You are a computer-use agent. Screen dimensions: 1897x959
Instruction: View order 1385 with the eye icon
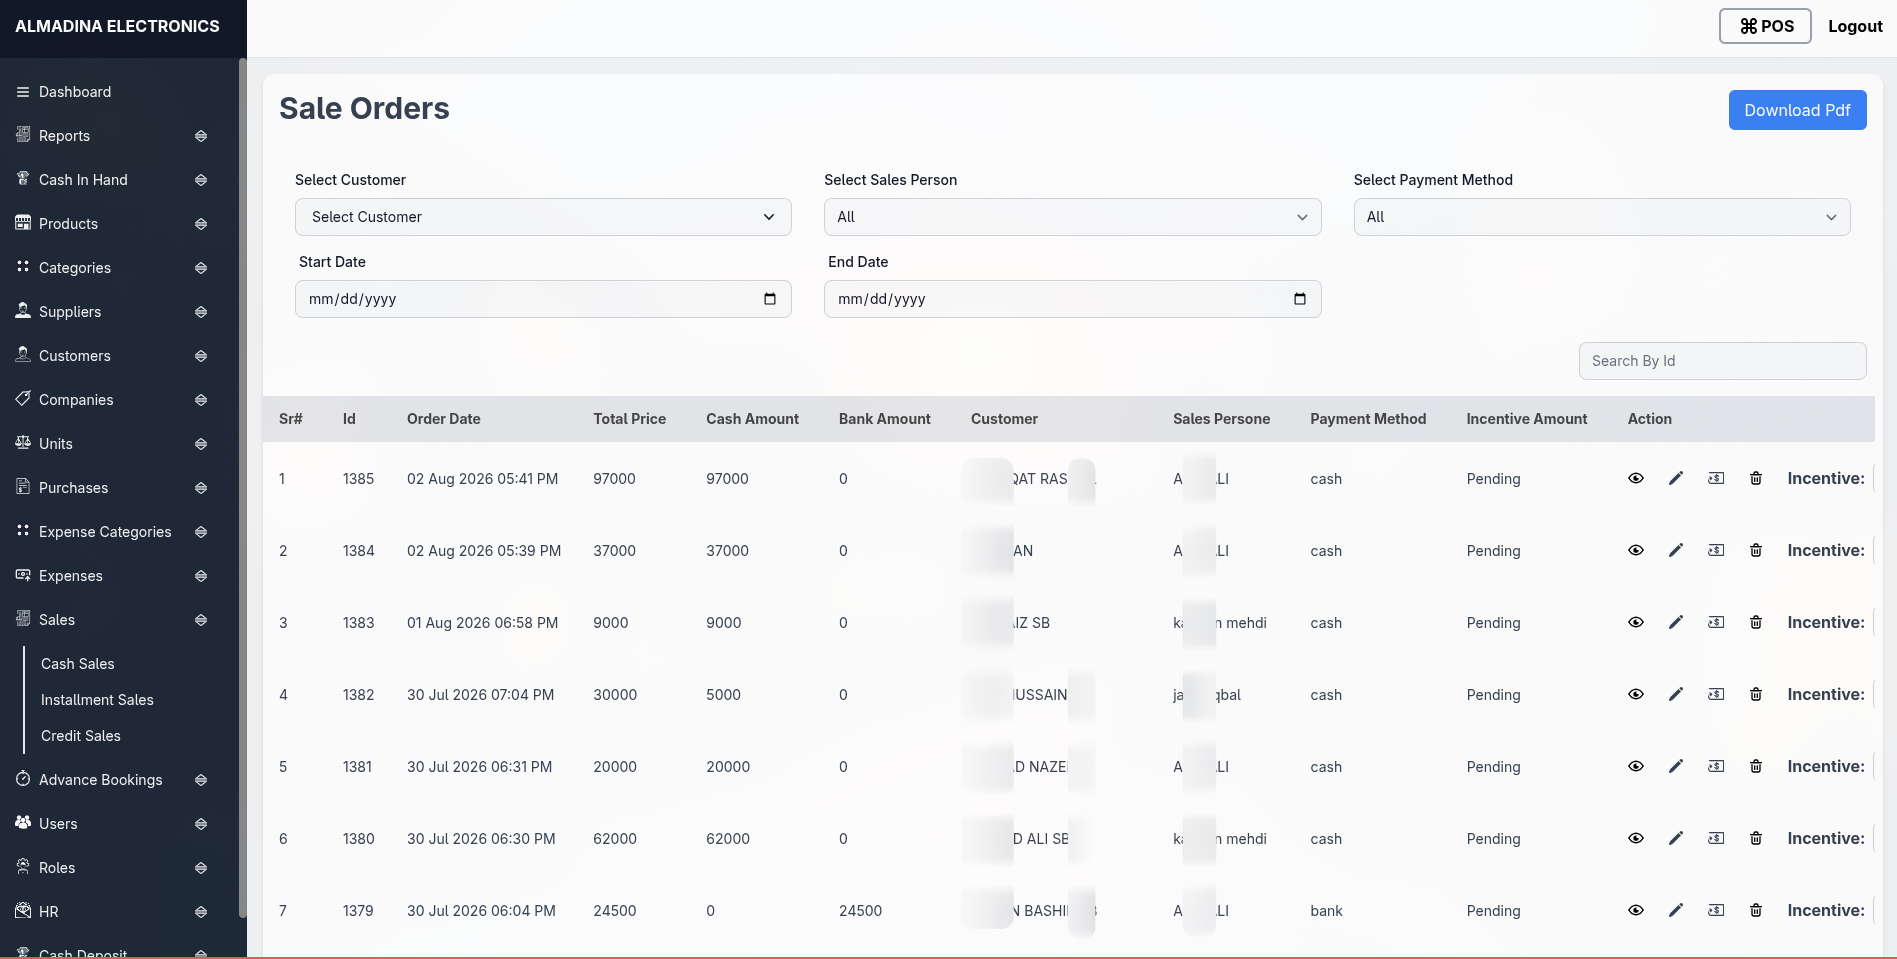(1636, 478)
